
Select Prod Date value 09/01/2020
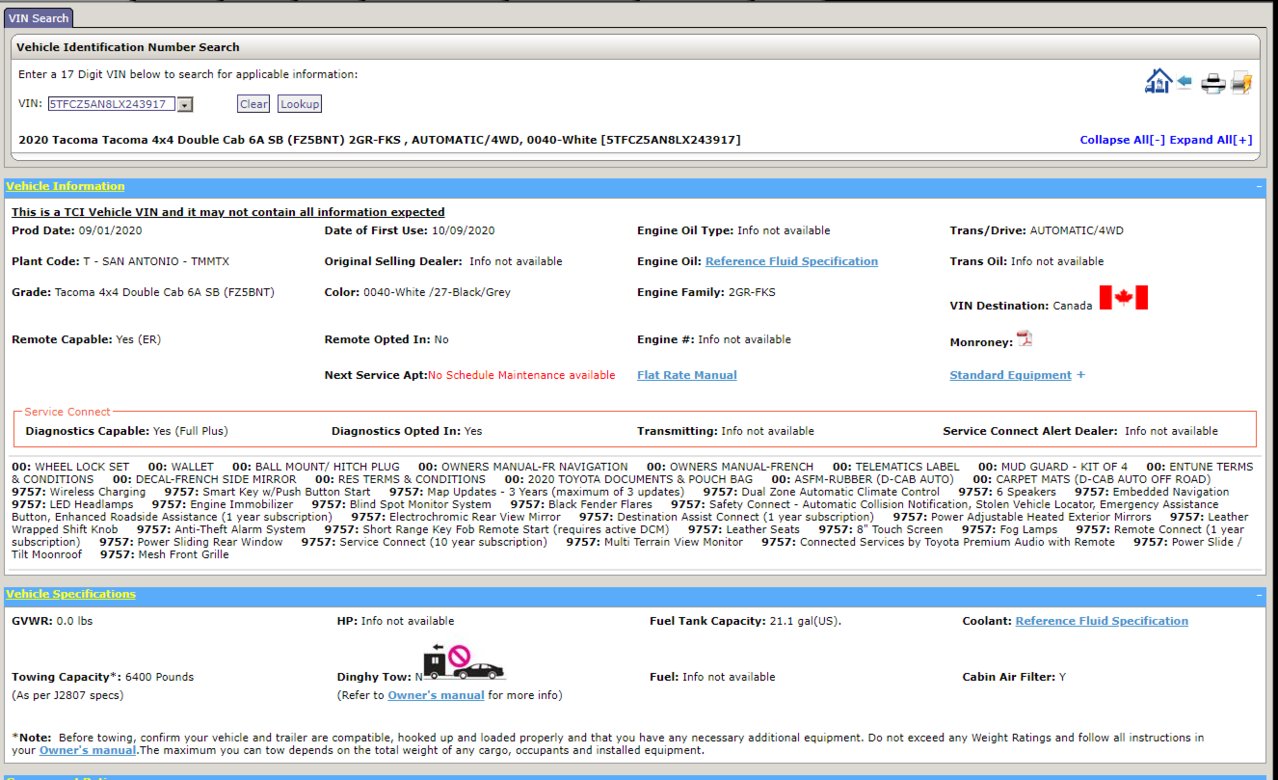111,231
